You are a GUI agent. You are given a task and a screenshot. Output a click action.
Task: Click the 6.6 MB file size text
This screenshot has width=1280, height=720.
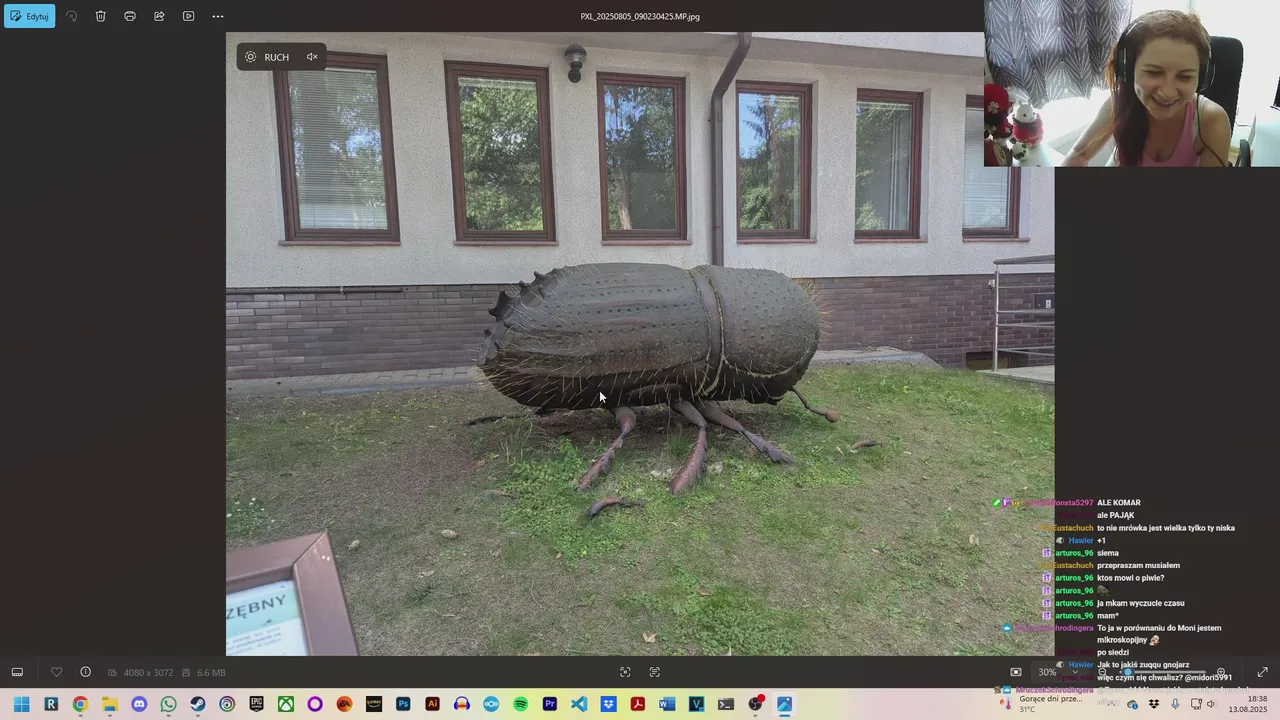point(211,673)
